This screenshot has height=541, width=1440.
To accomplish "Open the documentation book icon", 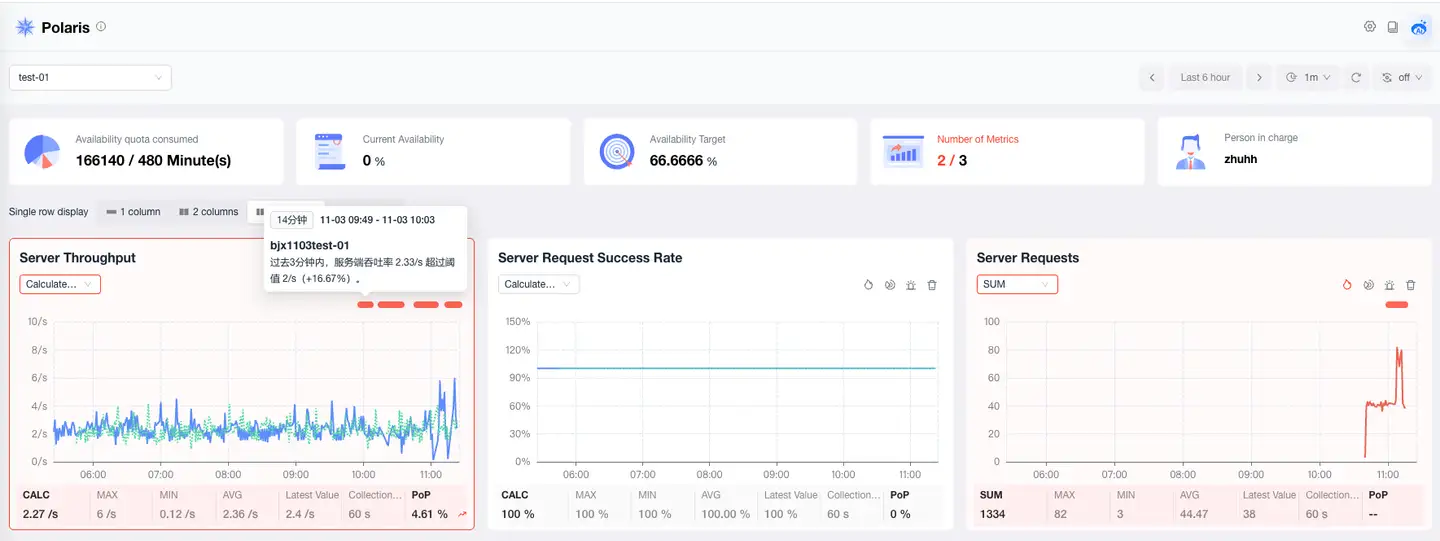I will (1393, 27).
